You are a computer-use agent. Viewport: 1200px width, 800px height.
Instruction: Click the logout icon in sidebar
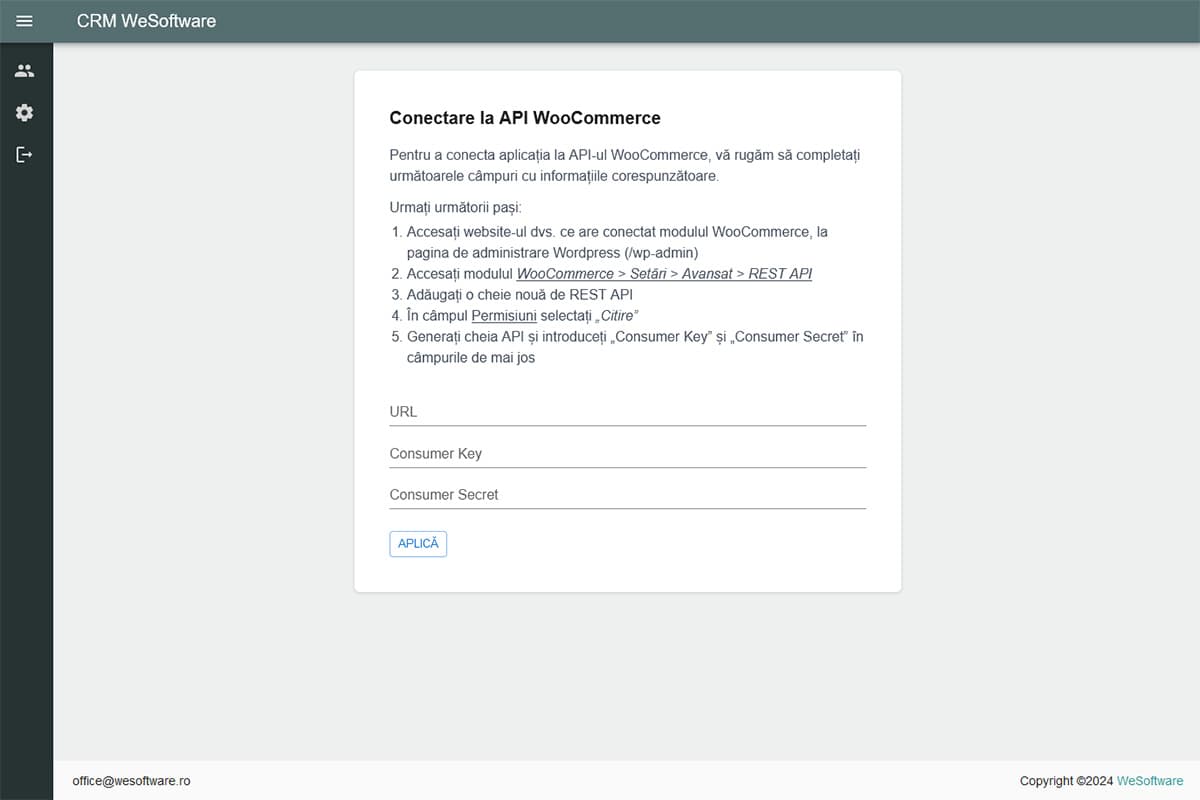pos(24,155)
